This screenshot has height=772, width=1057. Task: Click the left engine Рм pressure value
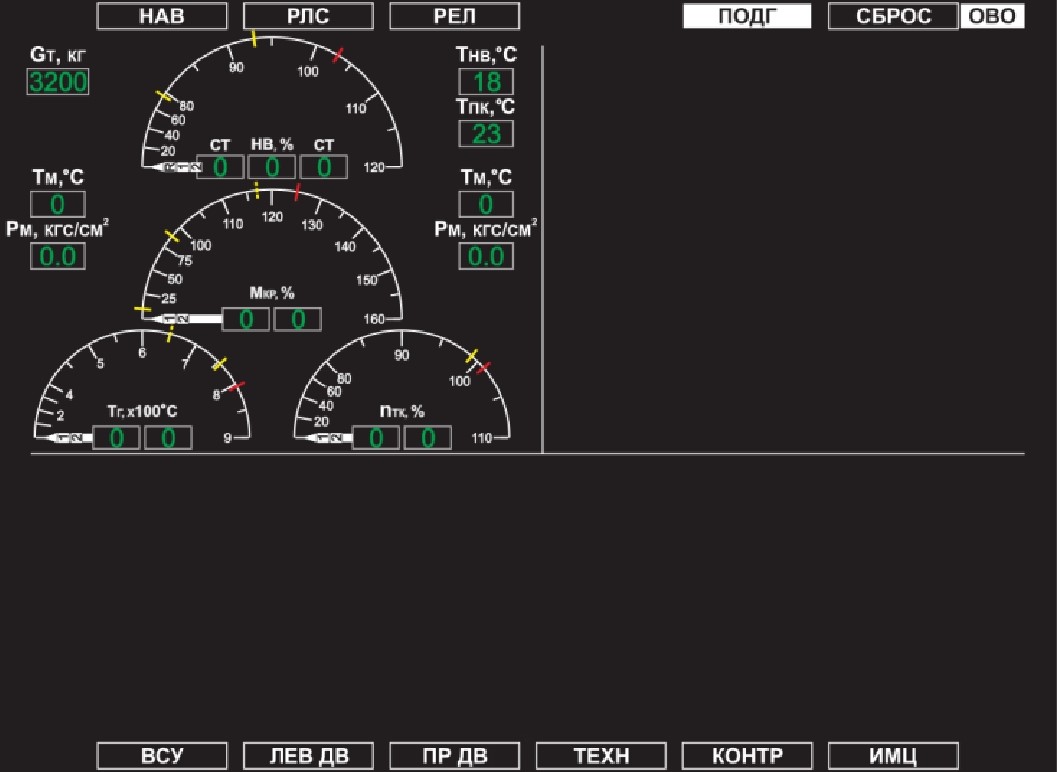58,257
